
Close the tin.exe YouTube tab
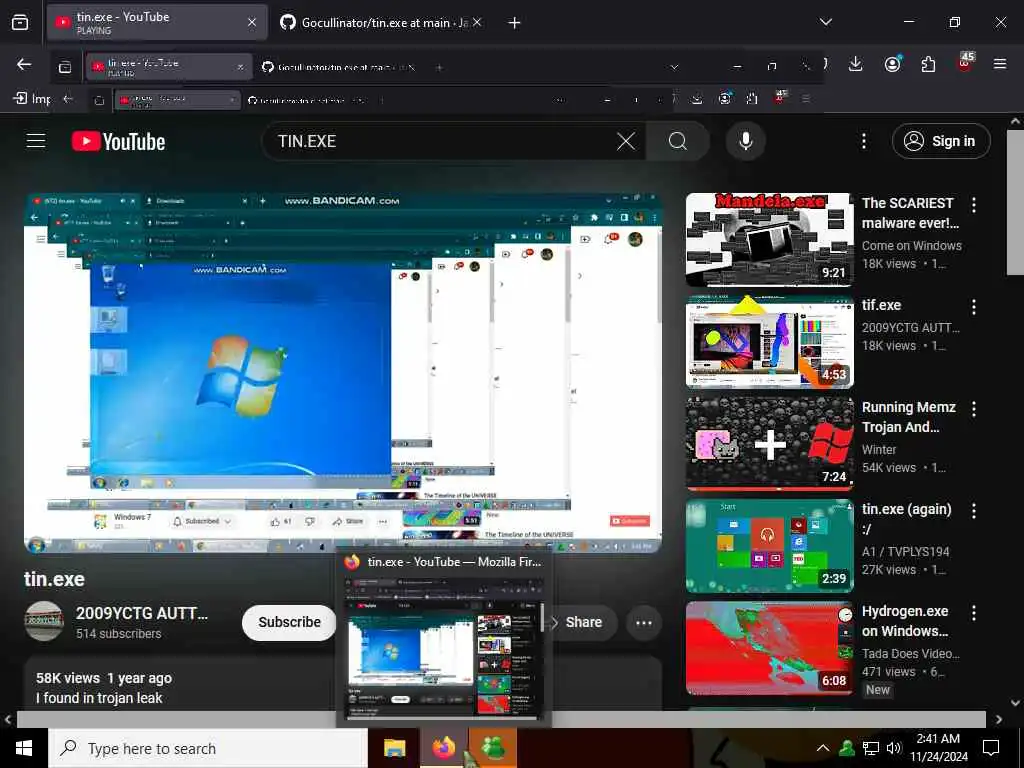tap(252, 22)
